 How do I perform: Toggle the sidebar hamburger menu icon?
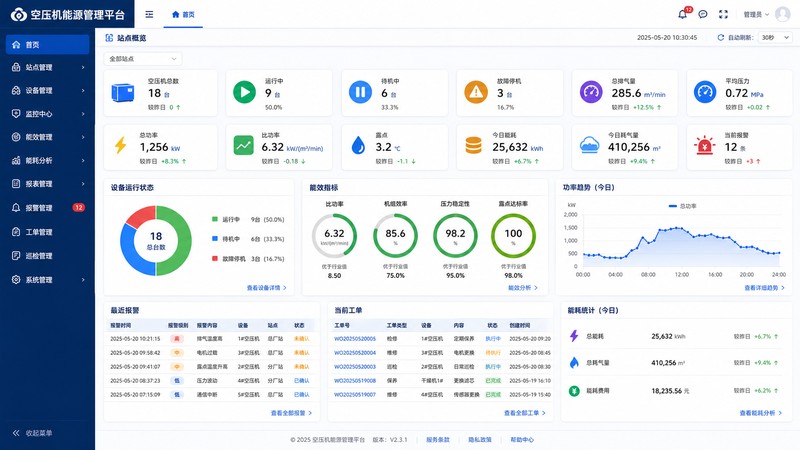[149, 14]
